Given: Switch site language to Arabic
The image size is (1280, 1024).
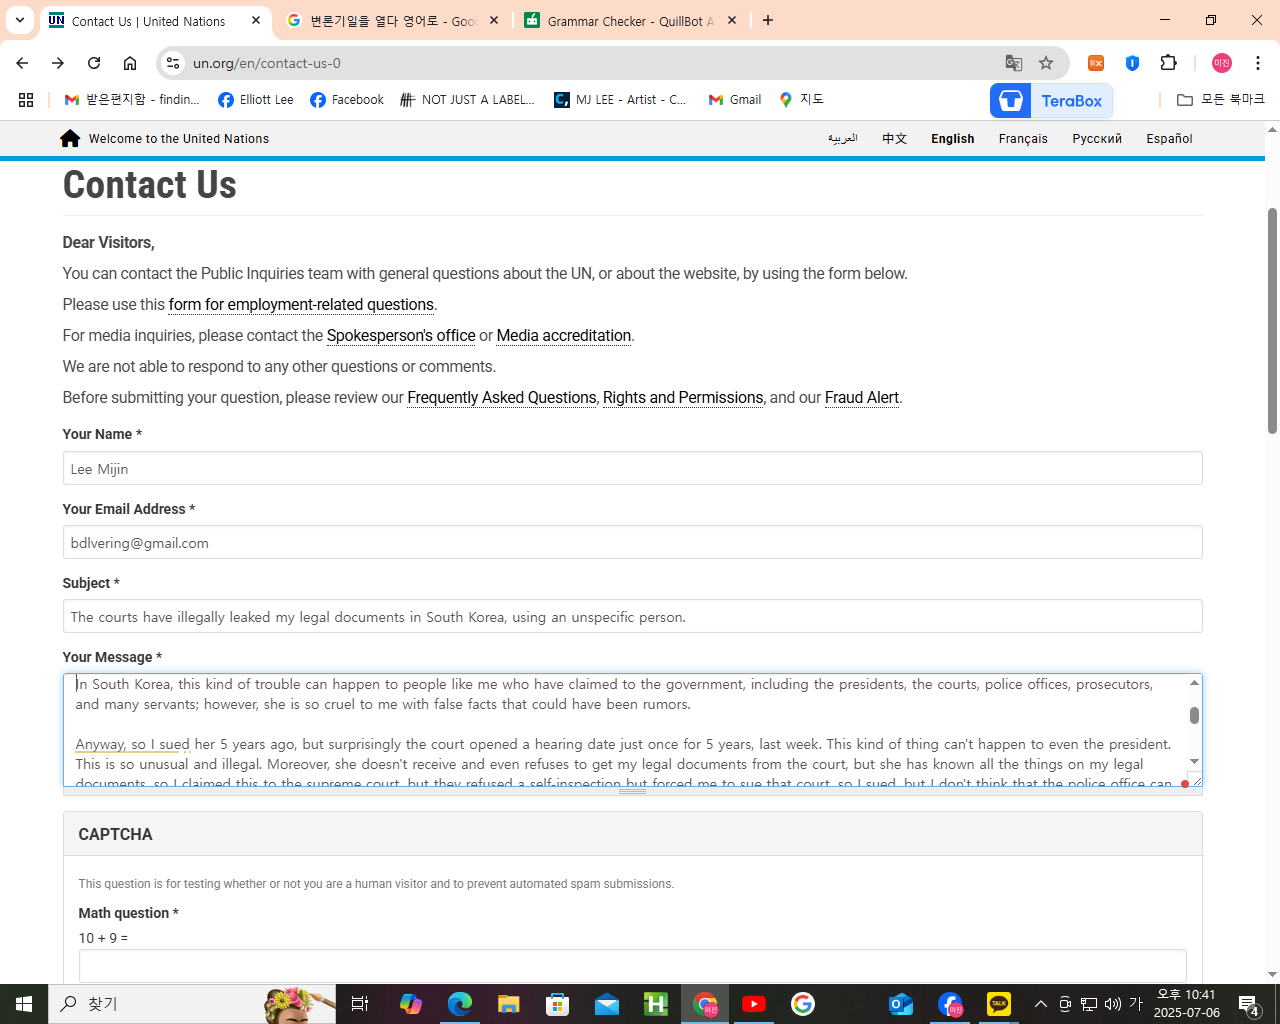Looking at the screenshot, I should [843, 139].
